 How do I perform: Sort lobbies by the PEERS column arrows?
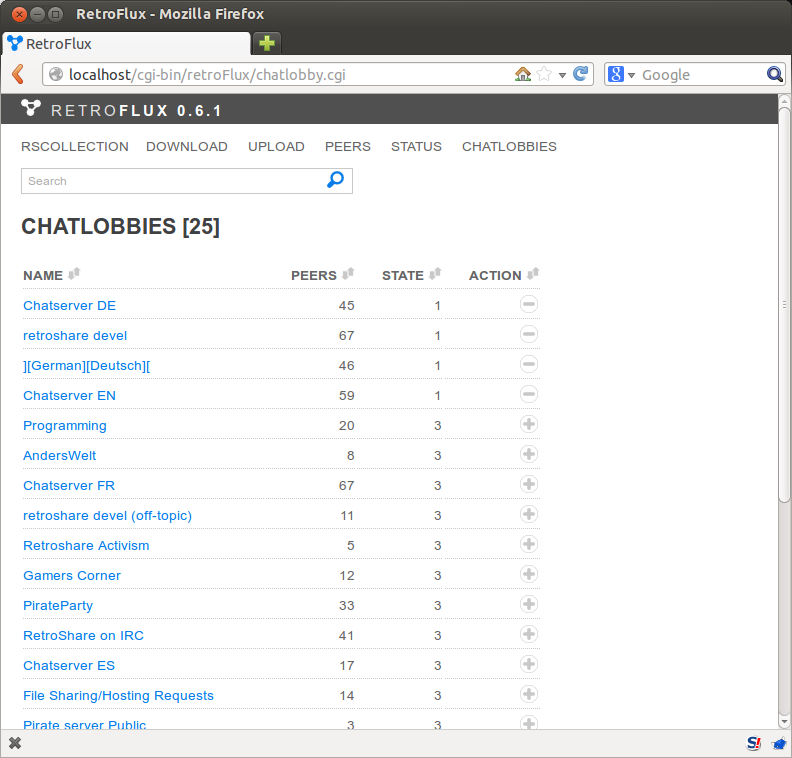[x=348, y=274]
